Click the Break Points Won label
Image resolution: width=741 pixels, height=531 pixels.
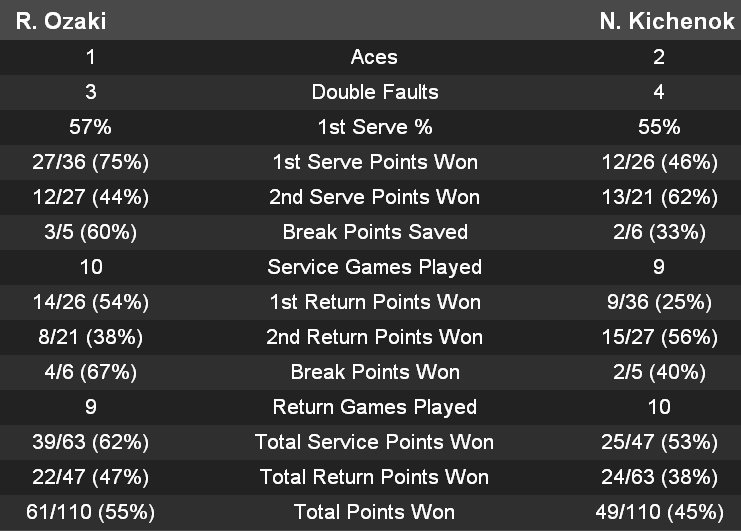click(374, 372)
